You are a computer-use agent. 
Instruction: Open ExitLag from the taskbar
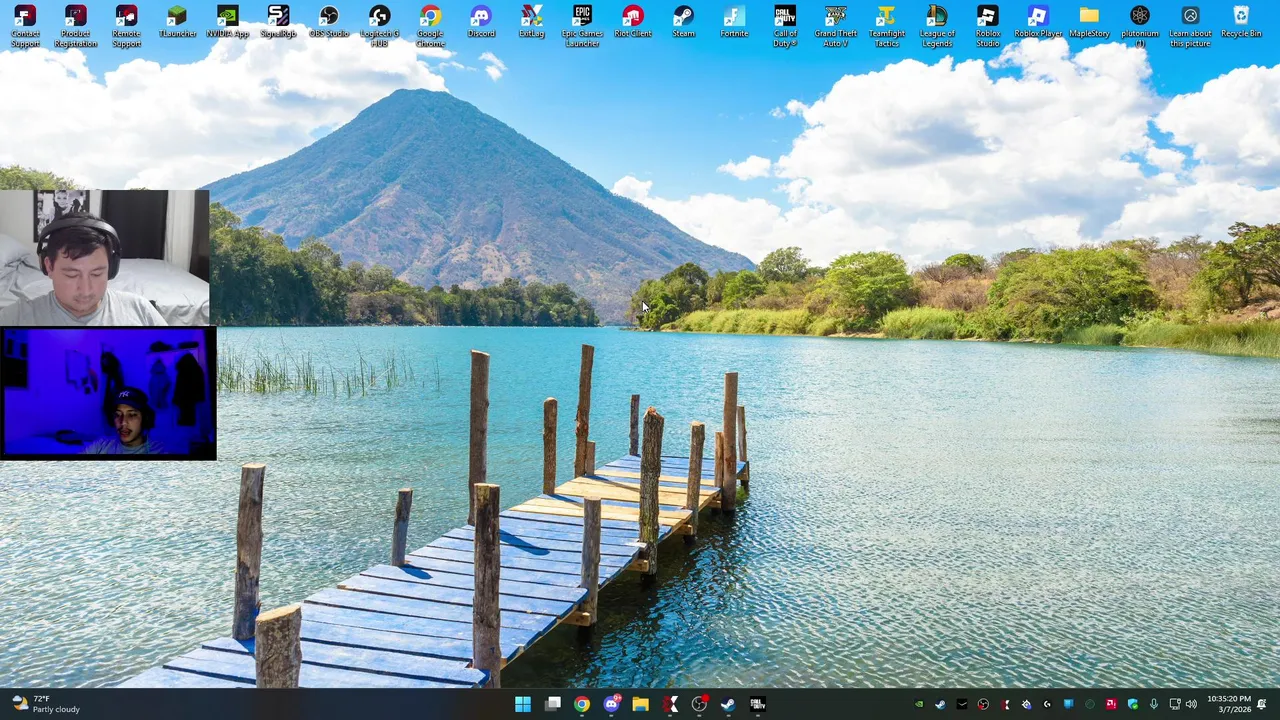(670, 705)
